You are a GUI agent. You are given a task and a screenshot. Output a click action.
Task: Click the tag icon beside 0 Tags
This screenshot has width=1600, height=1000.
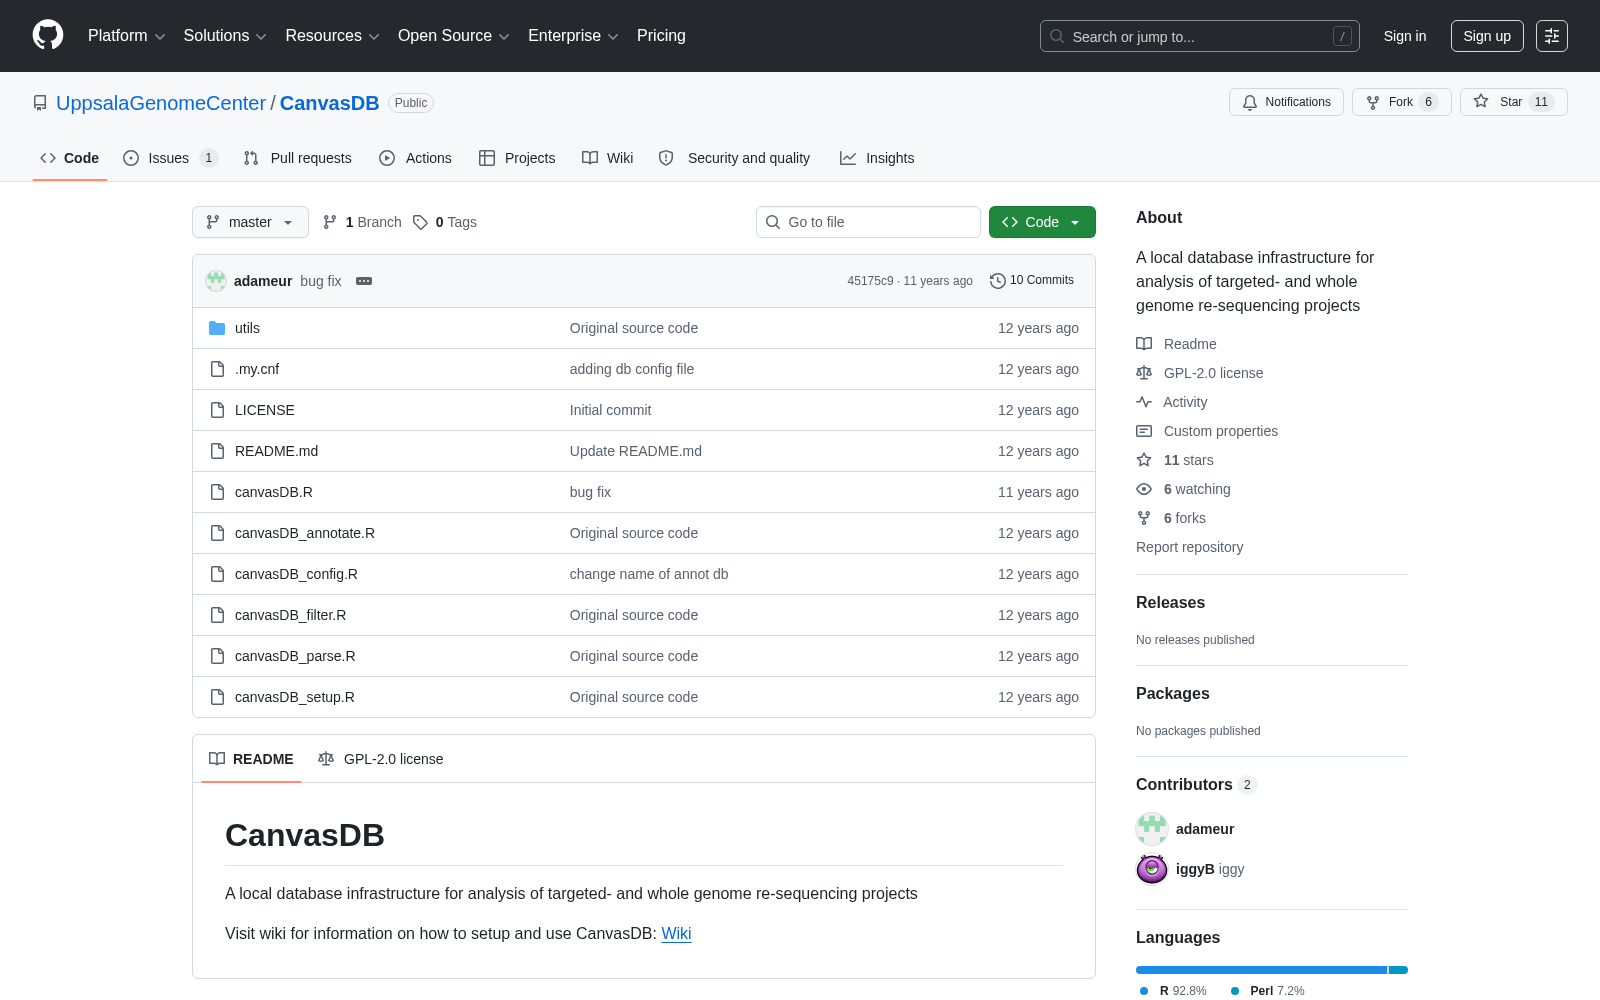click(x=421, y=222)
